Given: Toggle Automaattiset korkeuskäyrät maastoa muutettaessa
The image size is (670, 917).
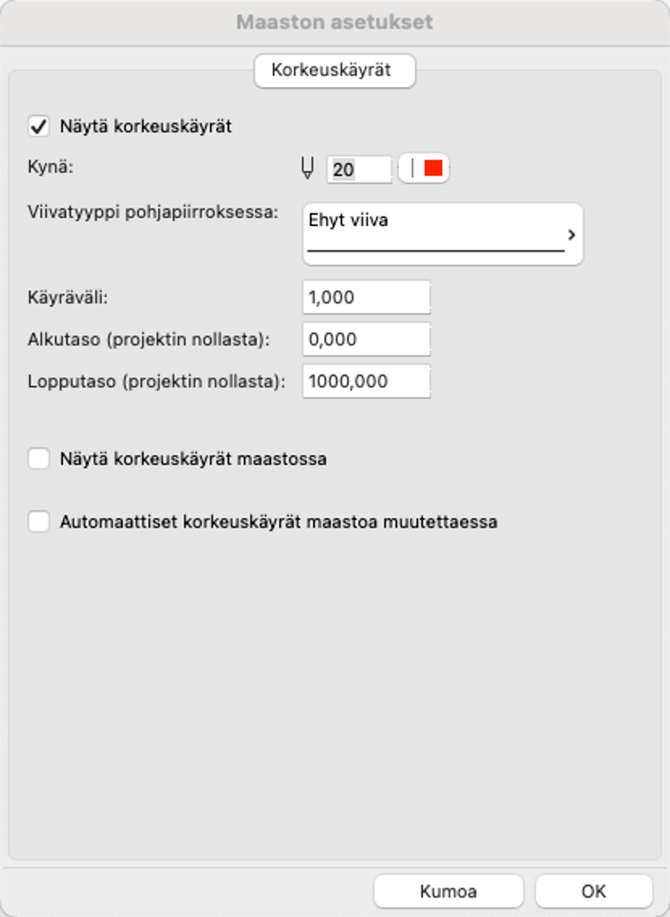Looking at the screenshot, I should pos(40,521).
